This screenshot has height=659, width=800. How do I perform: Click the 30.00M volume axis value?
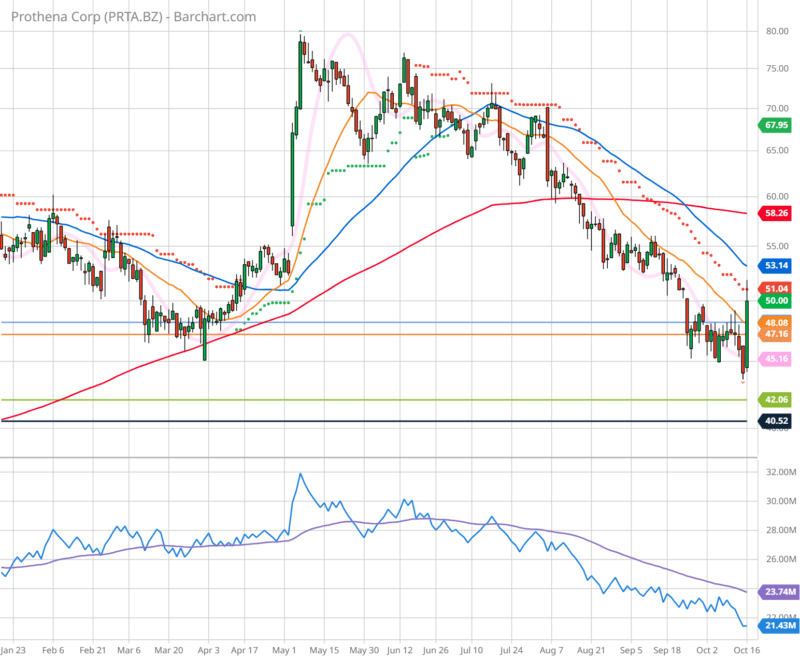[x=781, y=501]
